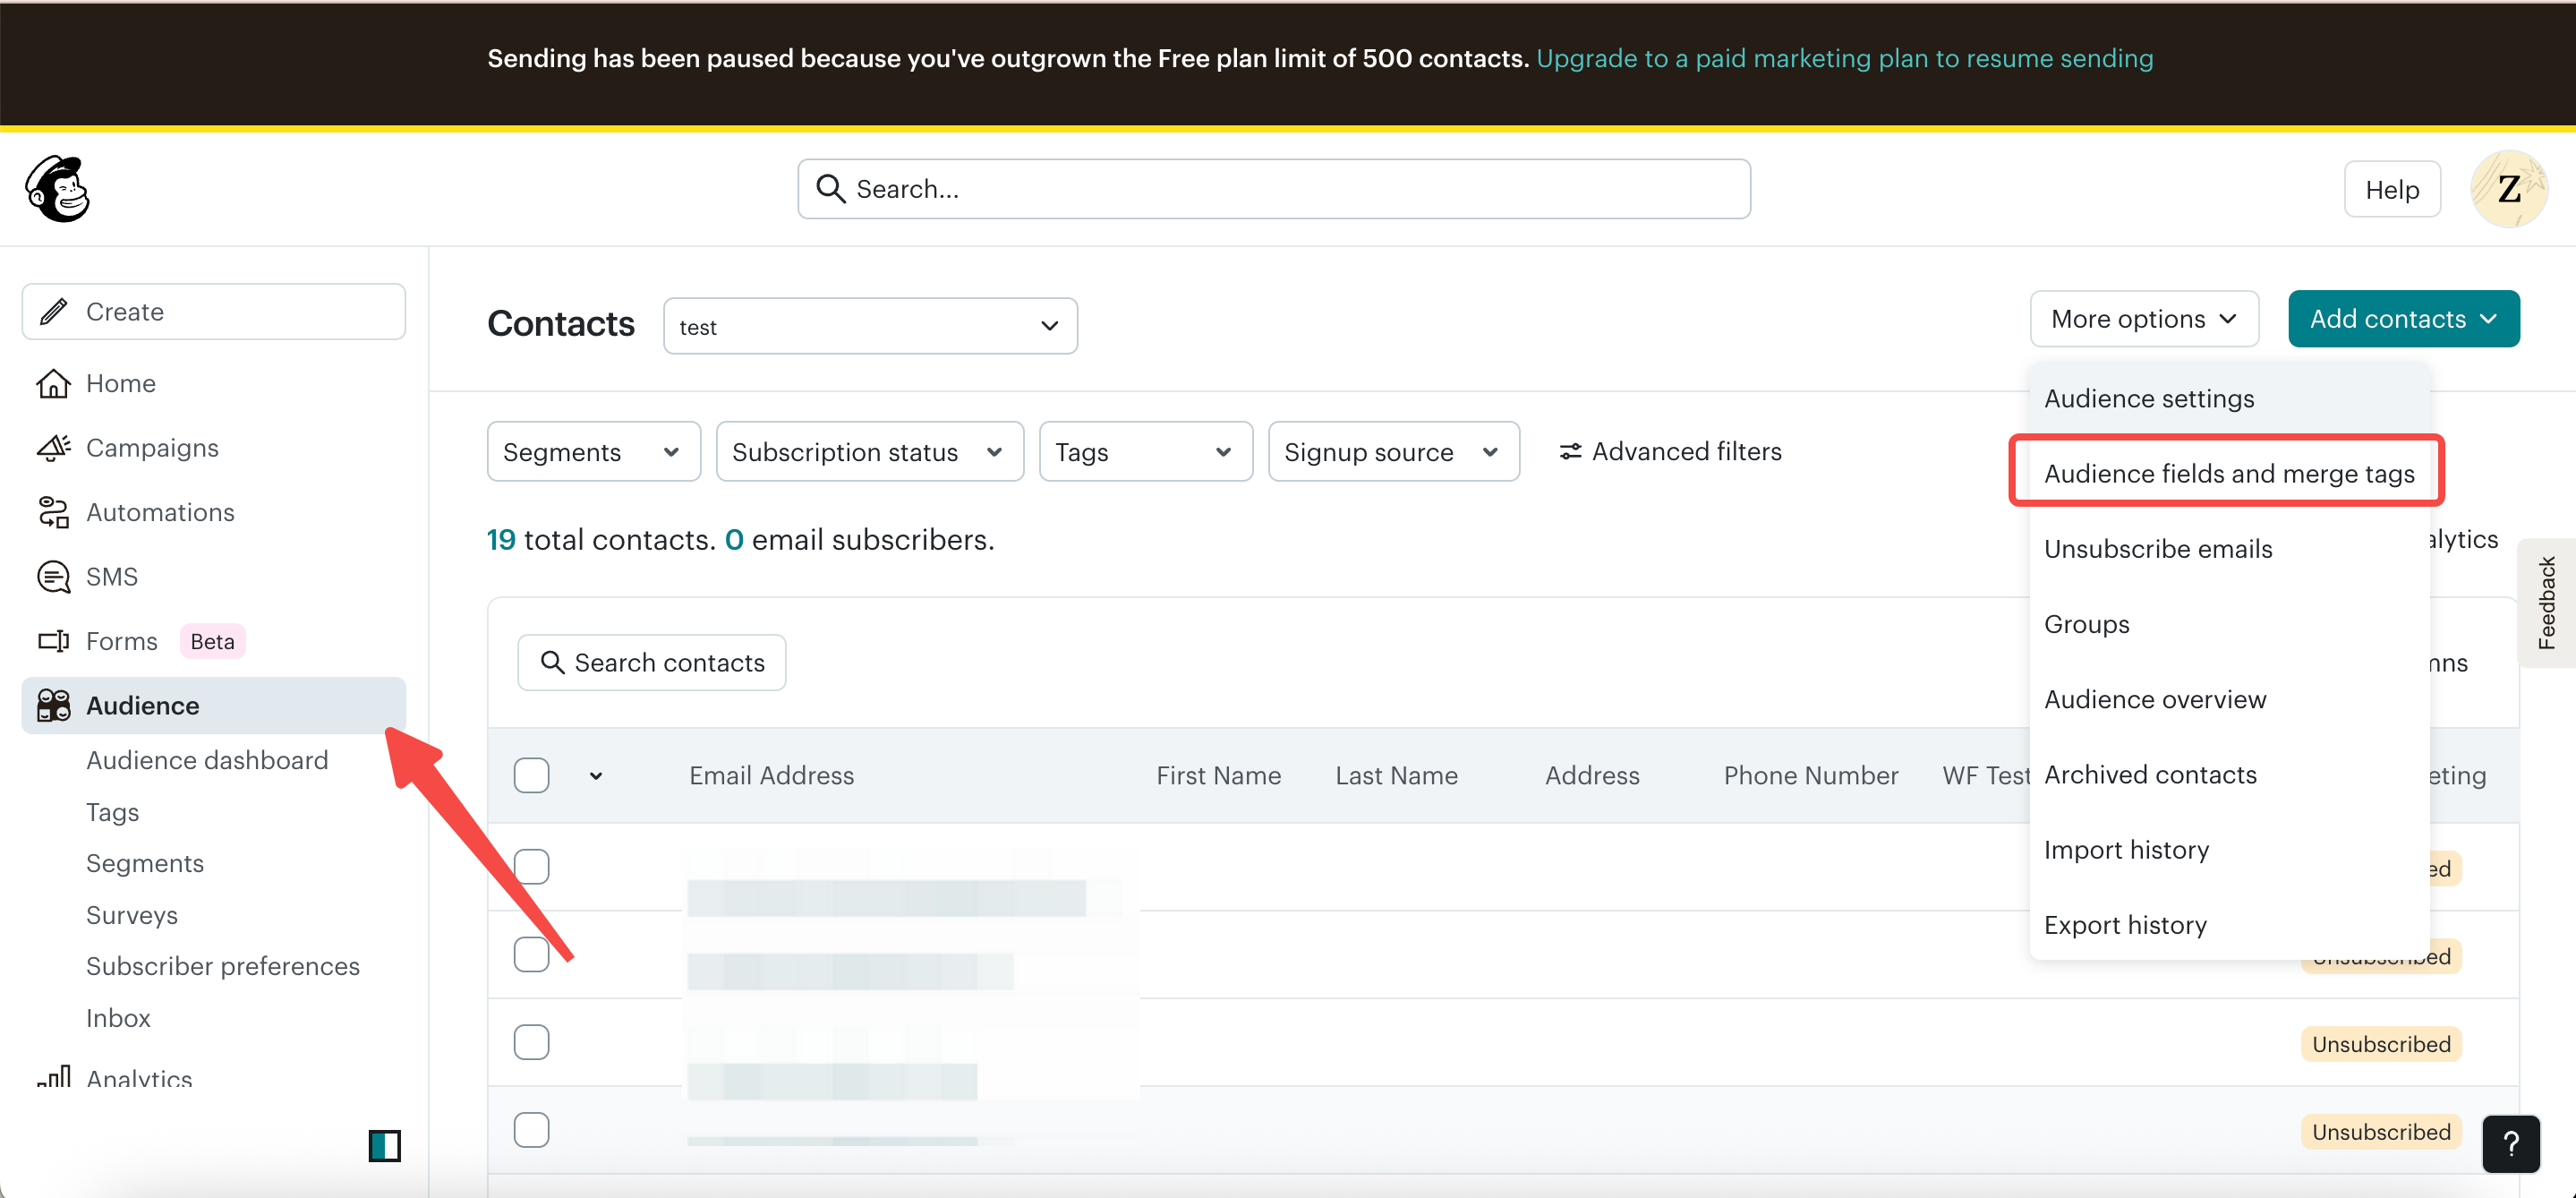Select the Audience people icon
This screenshot has height=1198, width=2576.
pos(53,705)
